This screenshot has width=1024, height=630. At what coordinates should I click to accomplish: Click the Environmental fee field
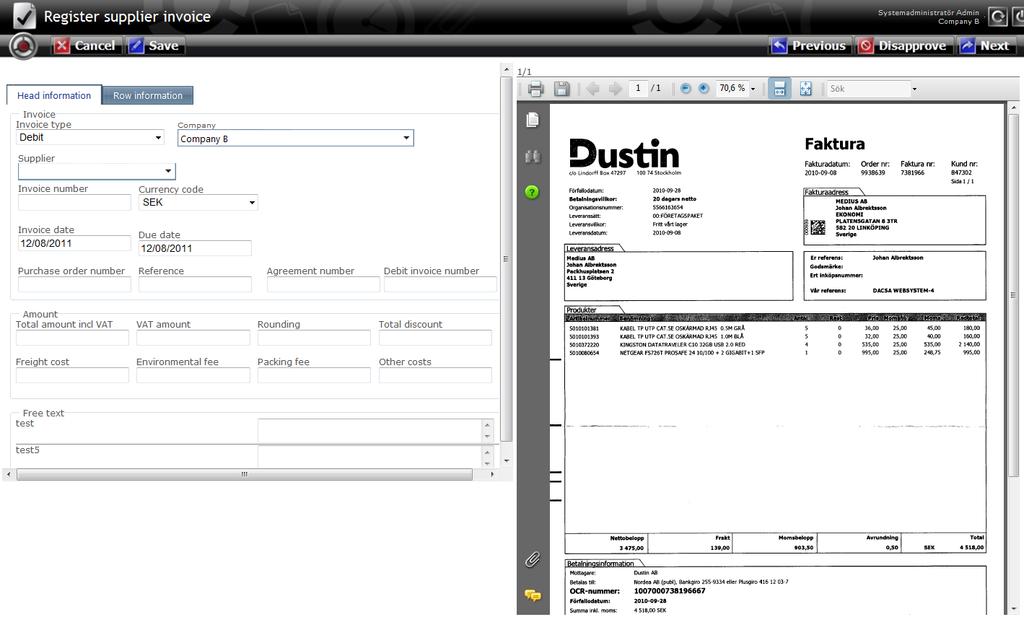193,375
